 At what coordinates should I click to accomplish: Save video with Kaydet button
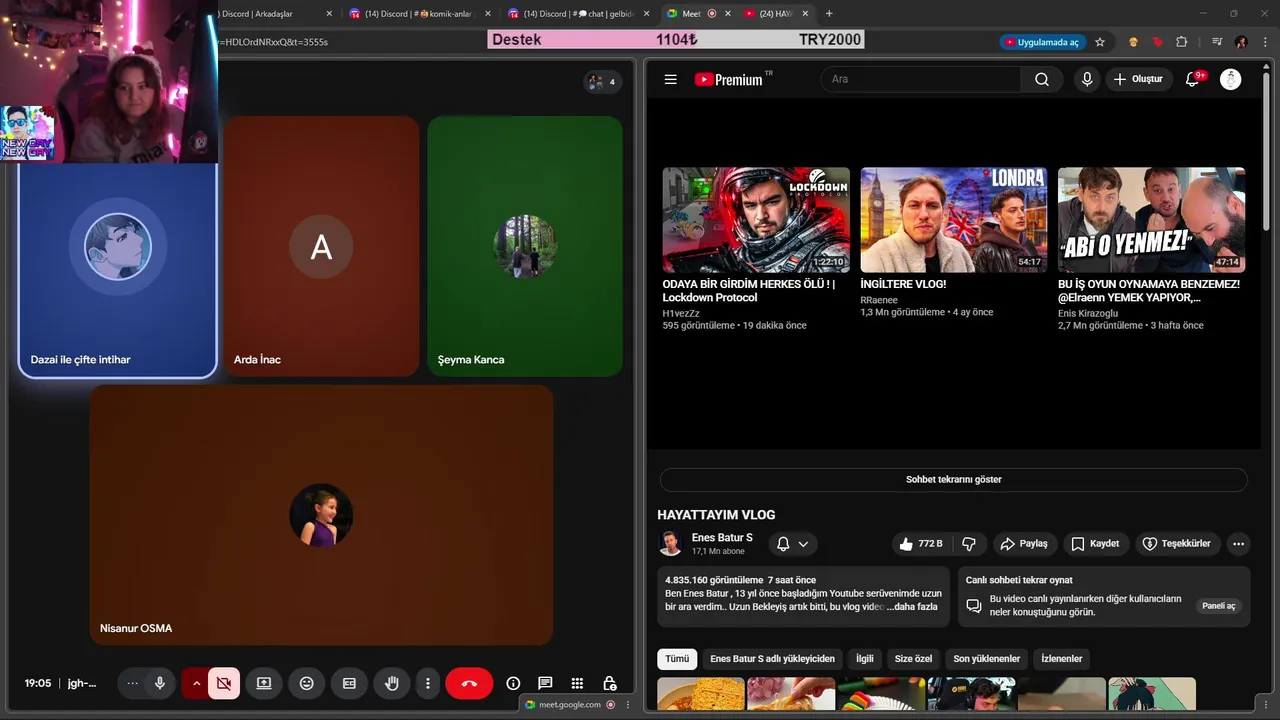point(1095,544)
